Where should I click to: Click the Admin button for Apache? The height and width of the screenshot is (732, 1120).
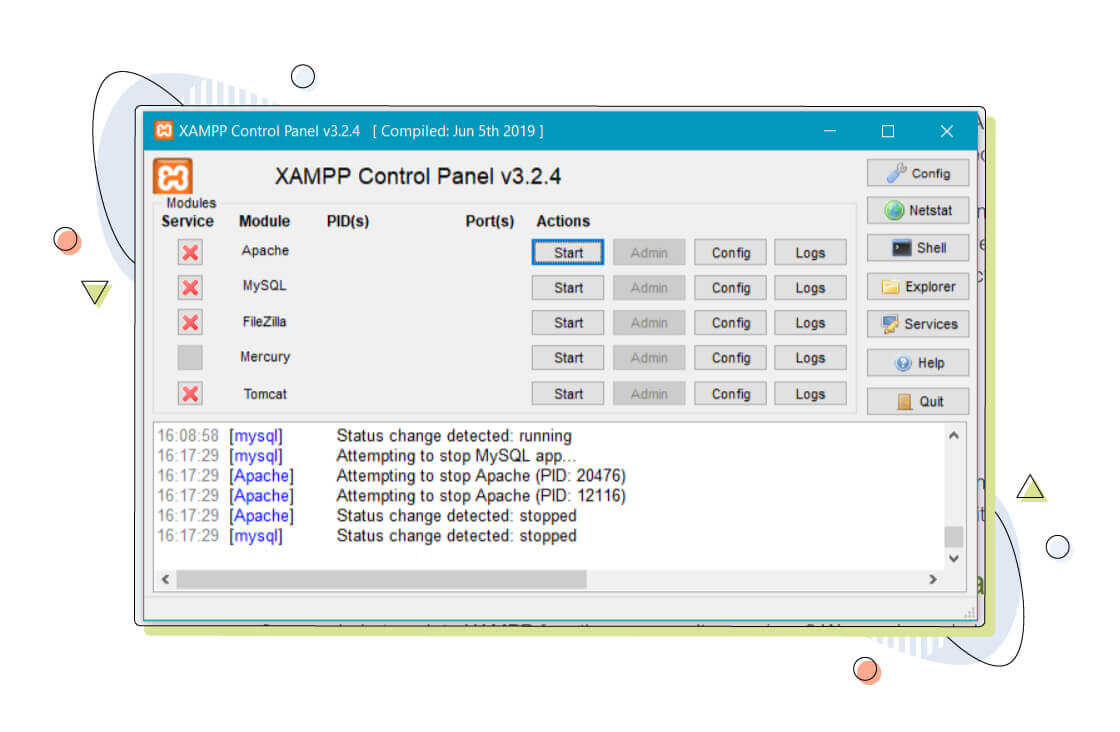(649, 253)
